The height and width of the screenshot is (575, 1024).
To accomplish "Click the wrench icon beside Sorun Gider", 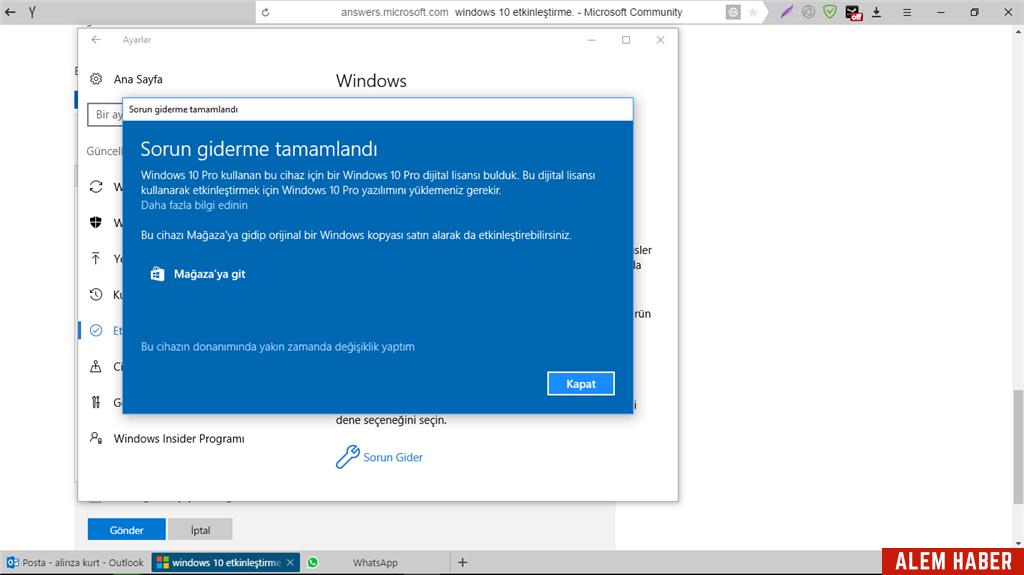I will pyautogui.click(x=347, y=457).
